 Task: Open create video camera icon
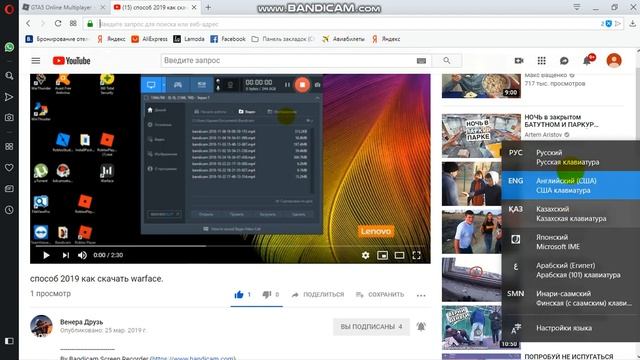519,61
